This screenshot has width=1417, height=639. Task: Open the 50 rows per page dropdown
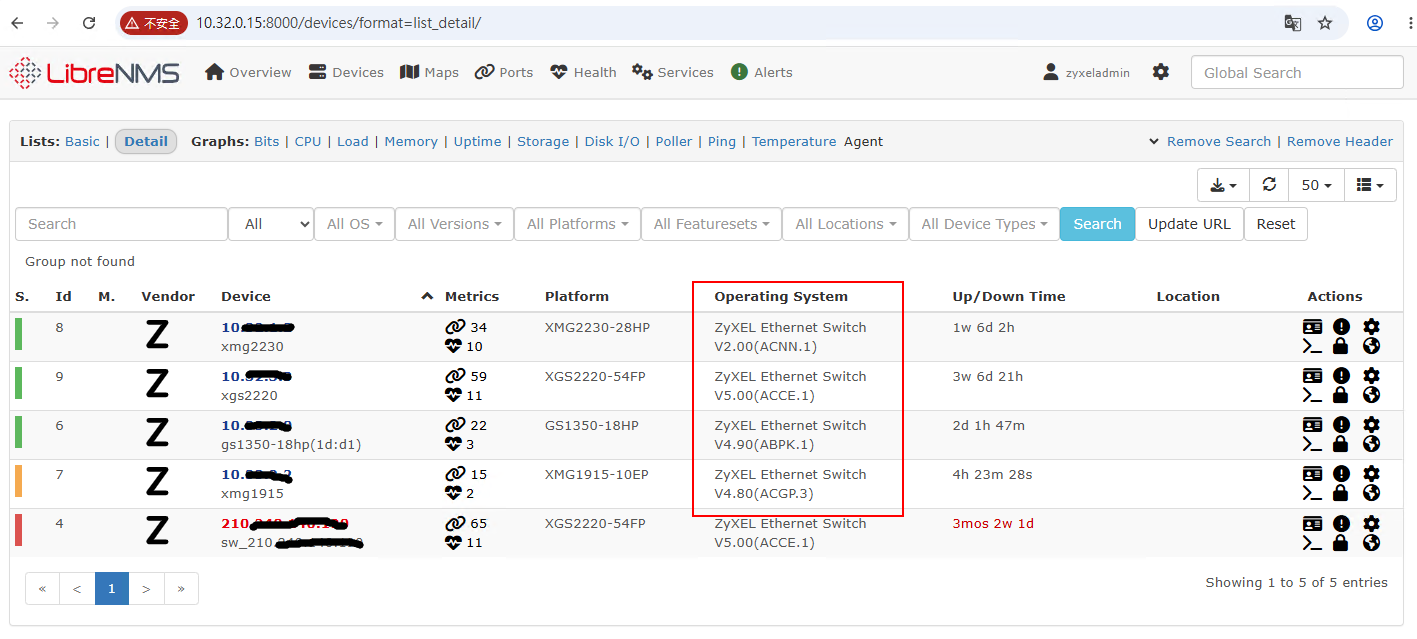(1317, 185)
